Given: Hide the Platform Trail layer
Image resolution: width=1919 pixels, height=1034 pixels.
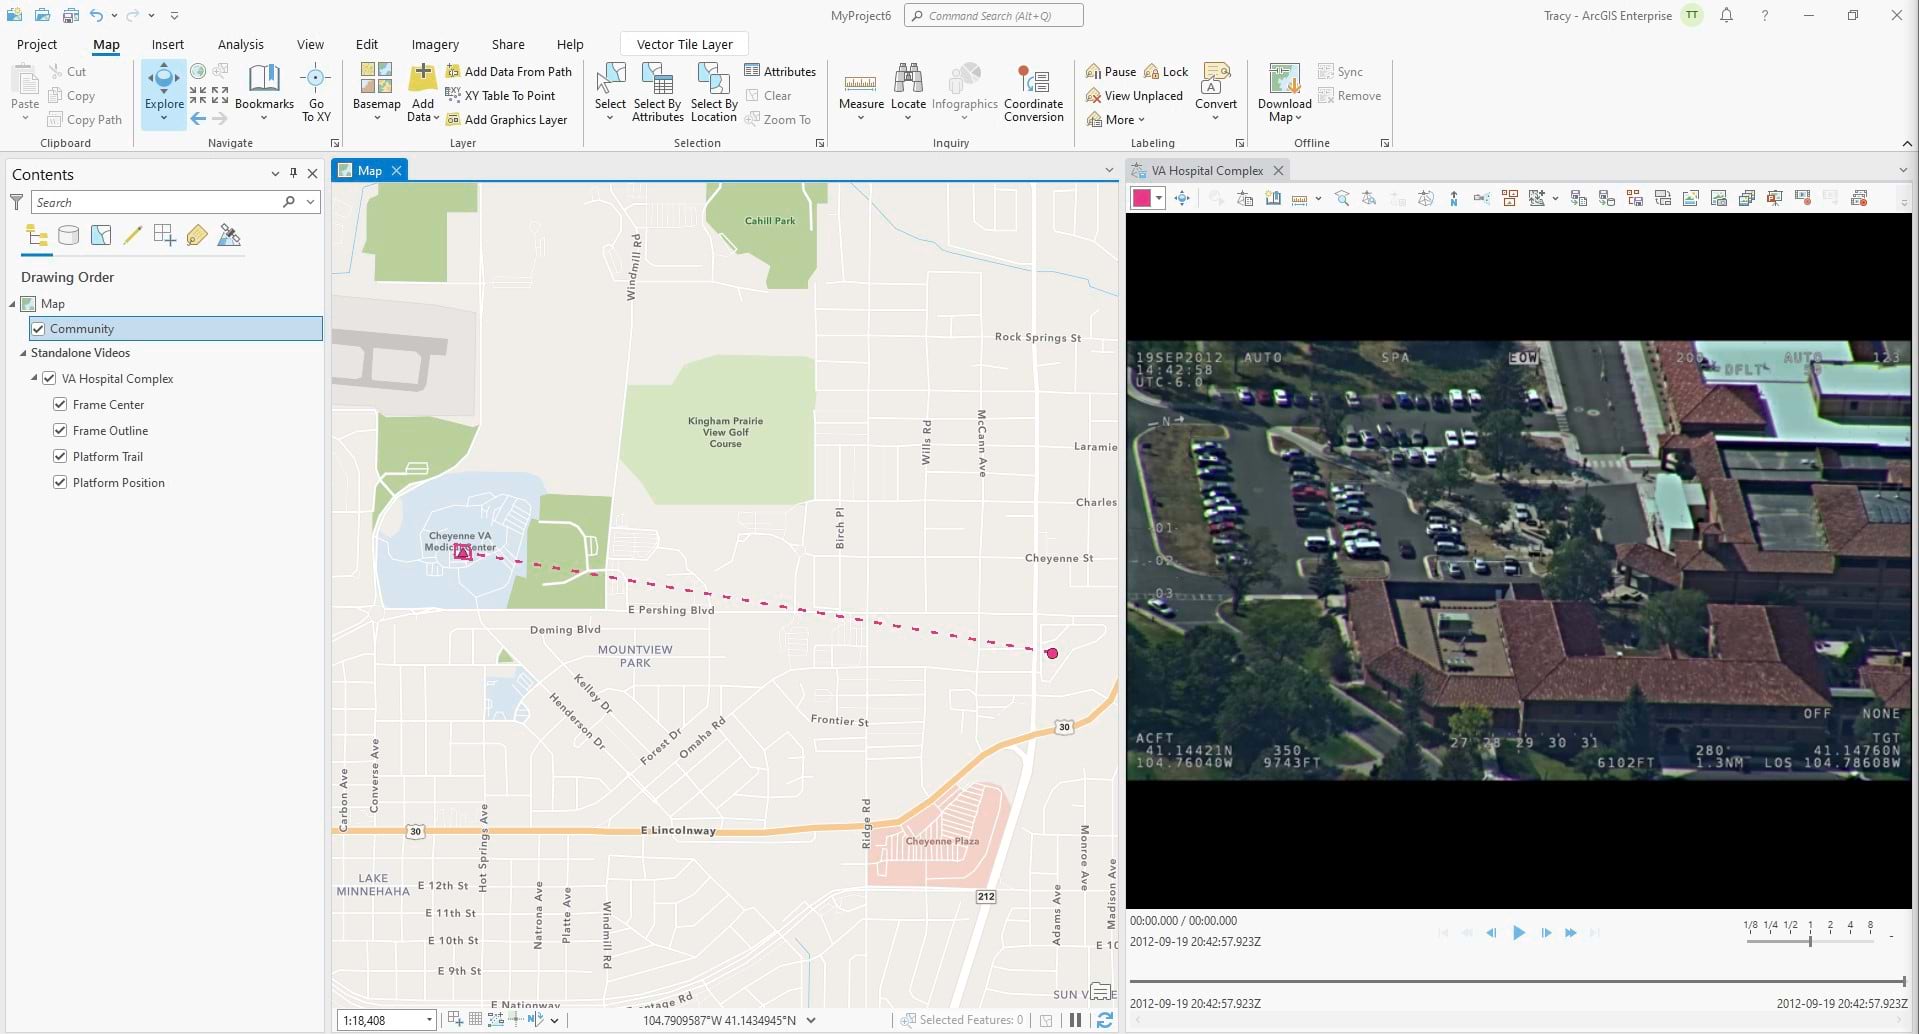Looking at the screenshot, I should (x=60, y=457).
